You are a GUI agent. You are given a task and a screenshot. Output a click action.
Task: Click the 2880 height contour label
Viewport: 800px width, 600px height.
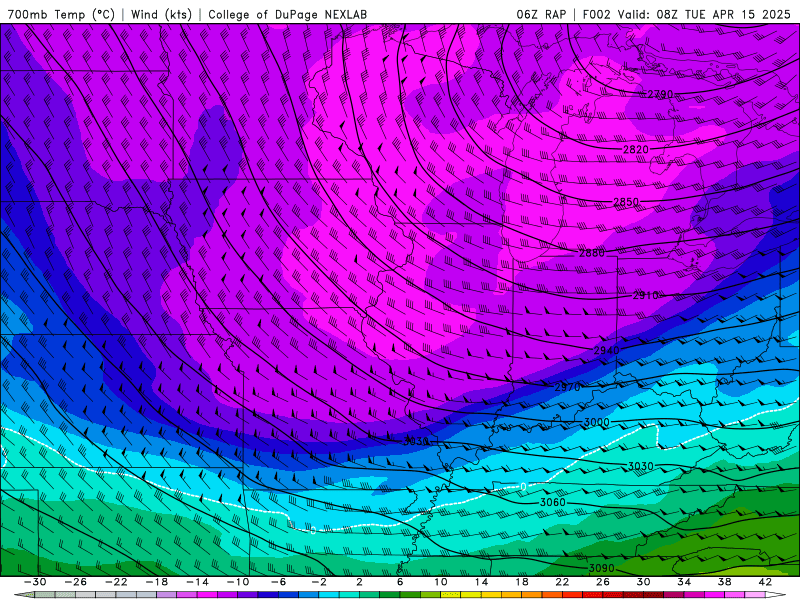point(592,253)
